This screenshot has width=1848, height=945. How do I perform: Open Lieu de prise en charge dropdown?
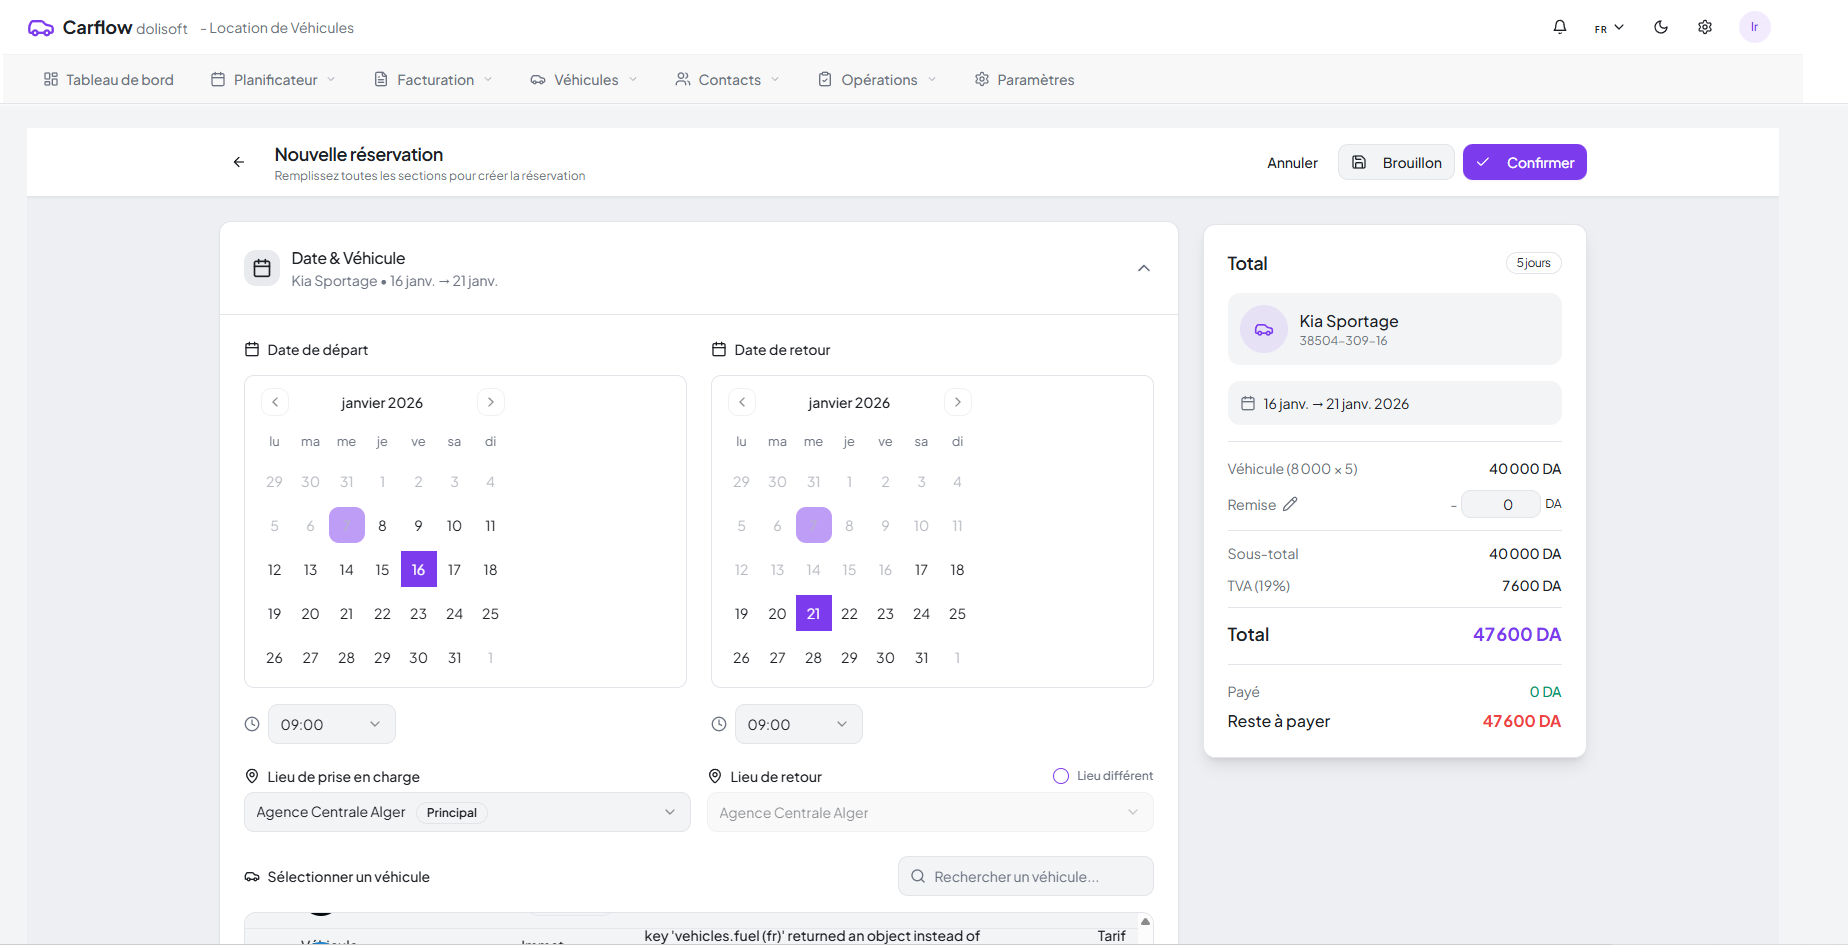(x=467, y=812)
